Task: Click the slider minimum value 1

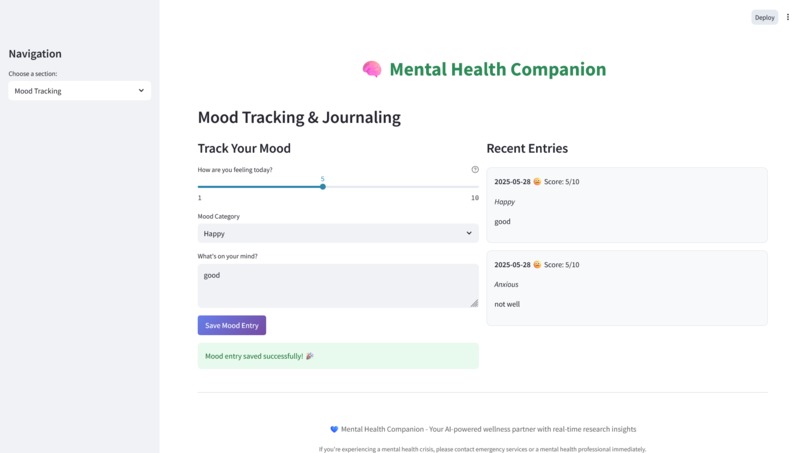Action: coord(199,198)
